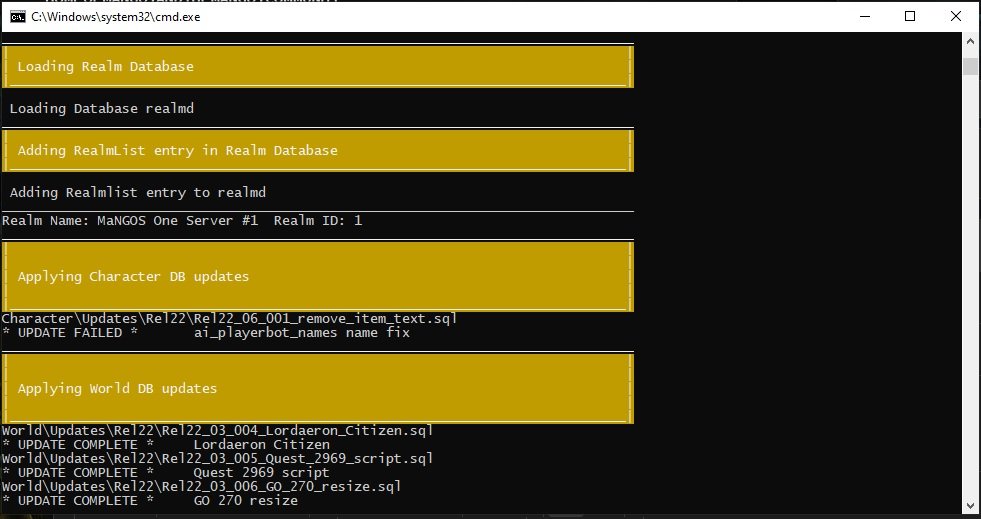Click the 'UPDATE COMPLETE * Quest 2969 script' line
Image resolution: width=981 pixels, height=519 pixels.
166,473
